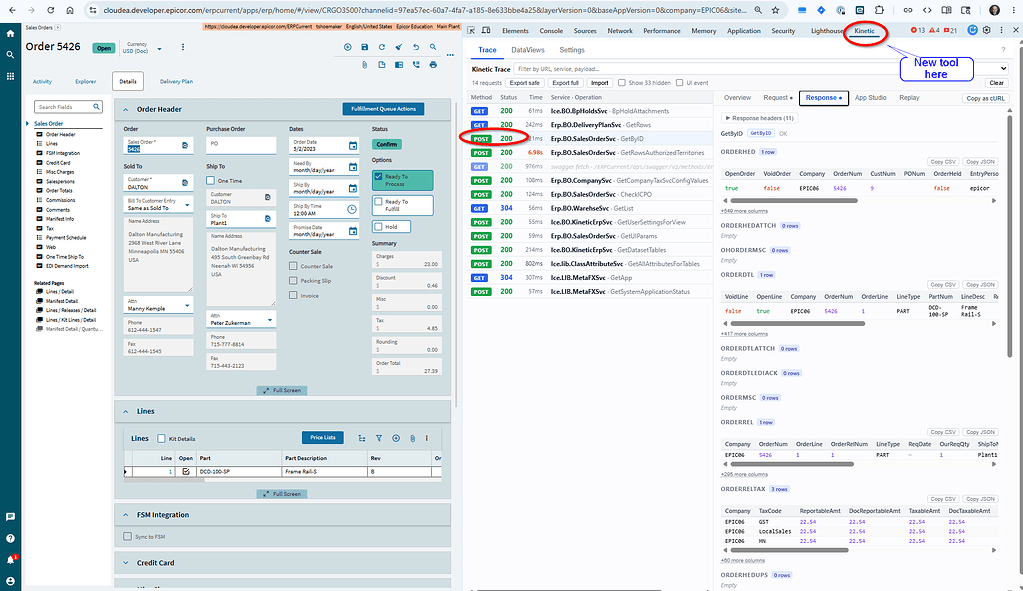This screenshot has width=1023, height=591.
Task: Click the Search Fields input box
Action: [x=68, y=107]
